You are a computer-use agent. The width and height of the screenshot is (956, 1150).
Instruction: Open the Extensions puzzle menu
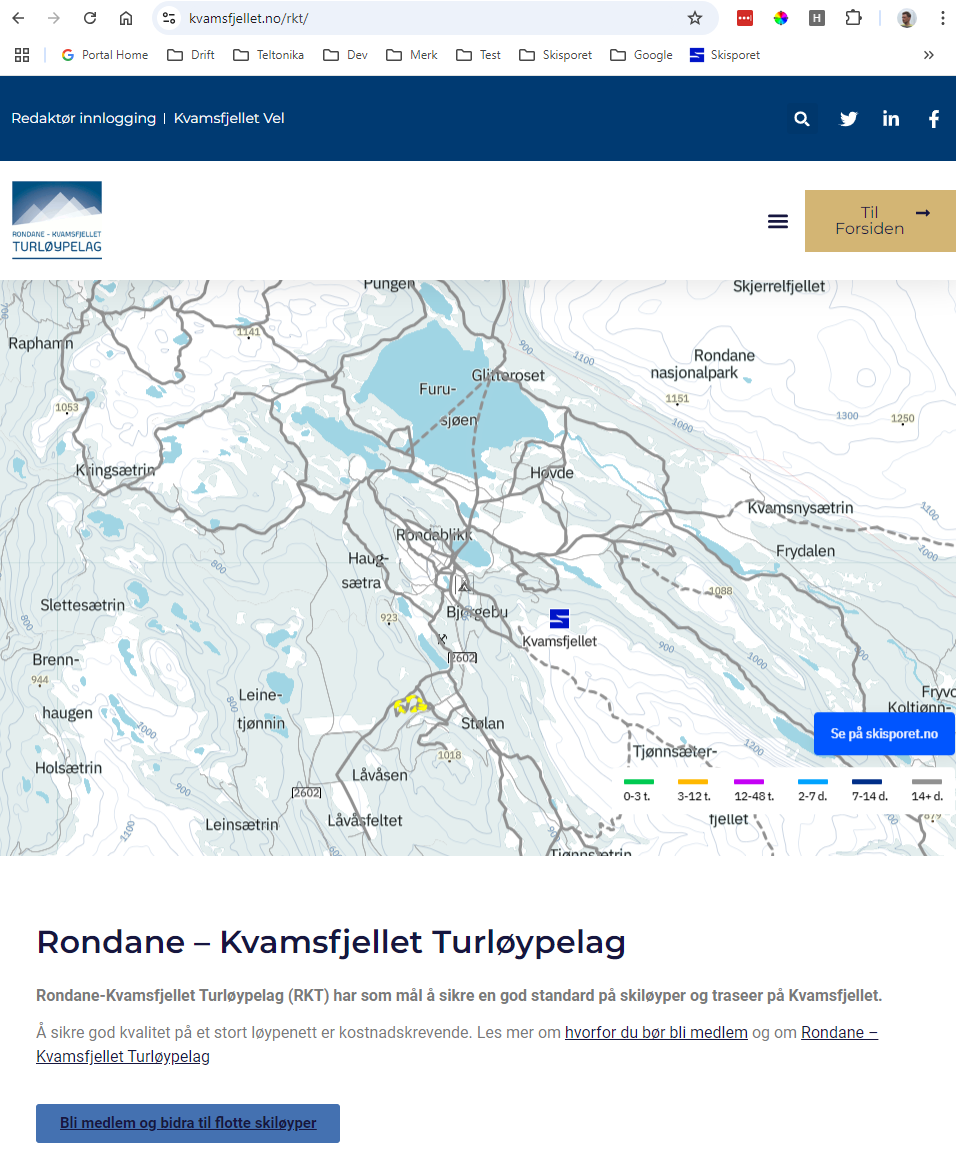tap(853, 18)
